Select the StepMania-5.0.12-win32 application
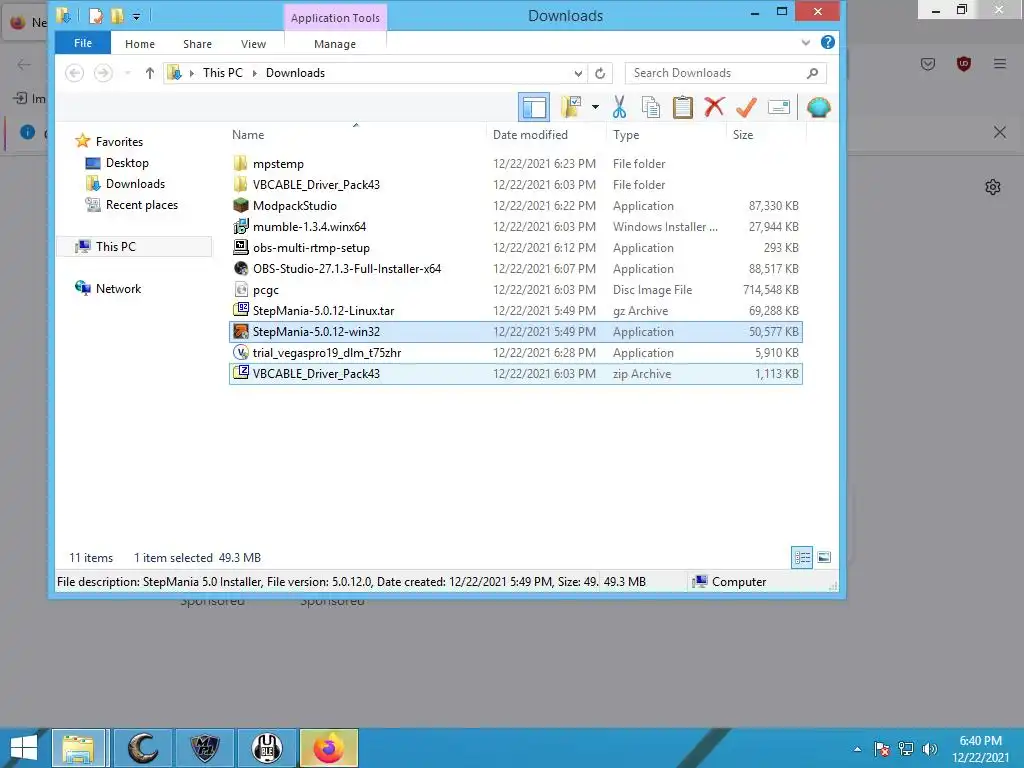 click(x=516, y=332)
